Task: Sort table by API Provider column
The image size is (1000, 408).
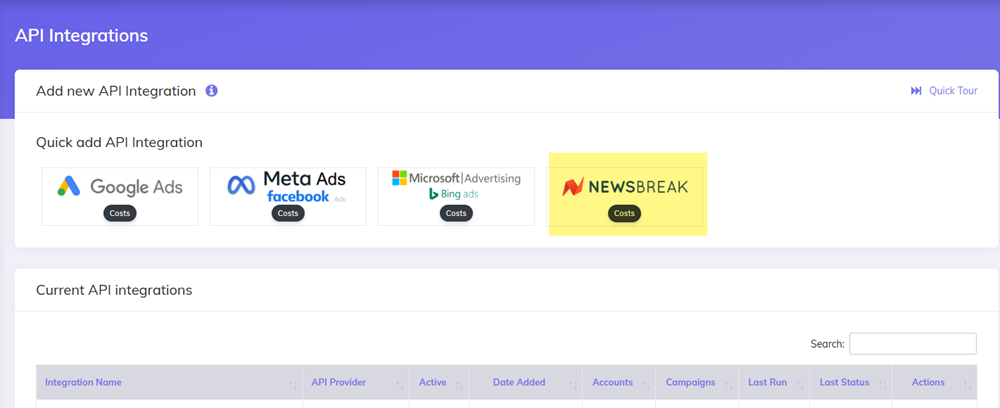Action: 356,382
